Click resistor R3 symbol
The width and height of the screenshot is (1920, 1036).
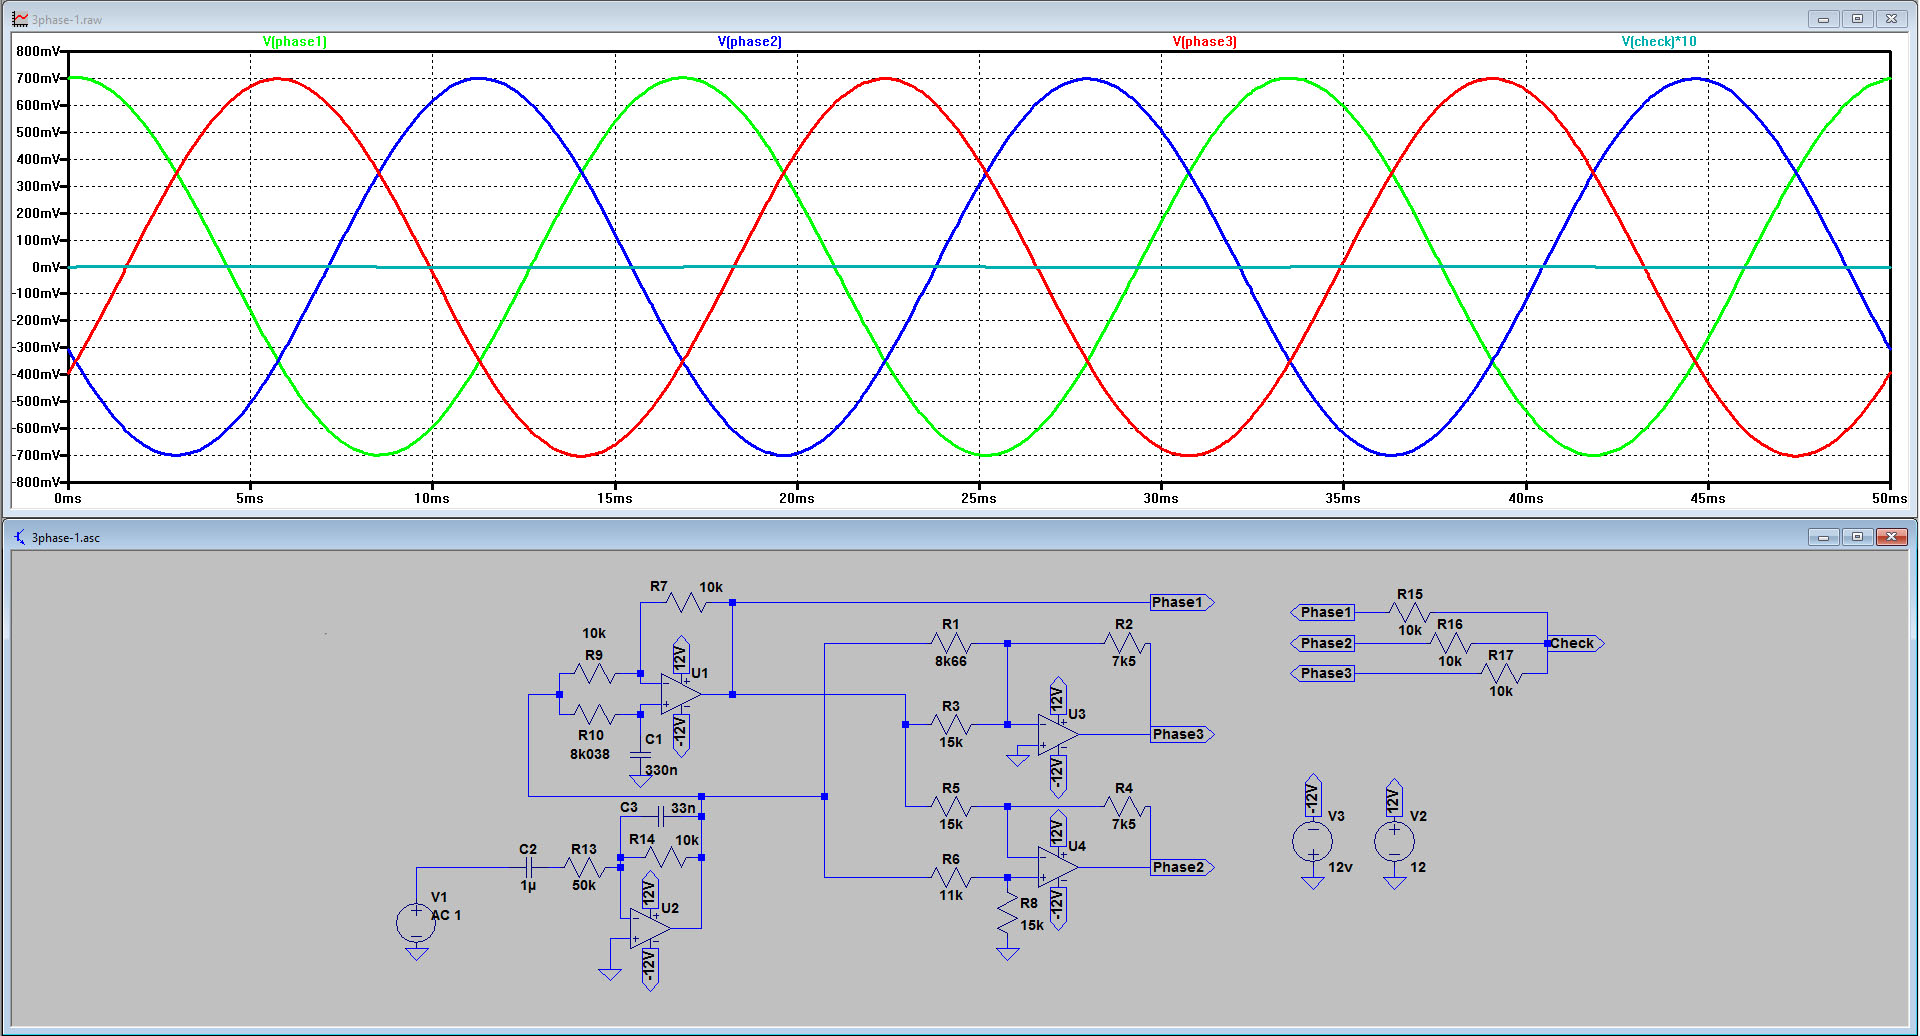950,724
